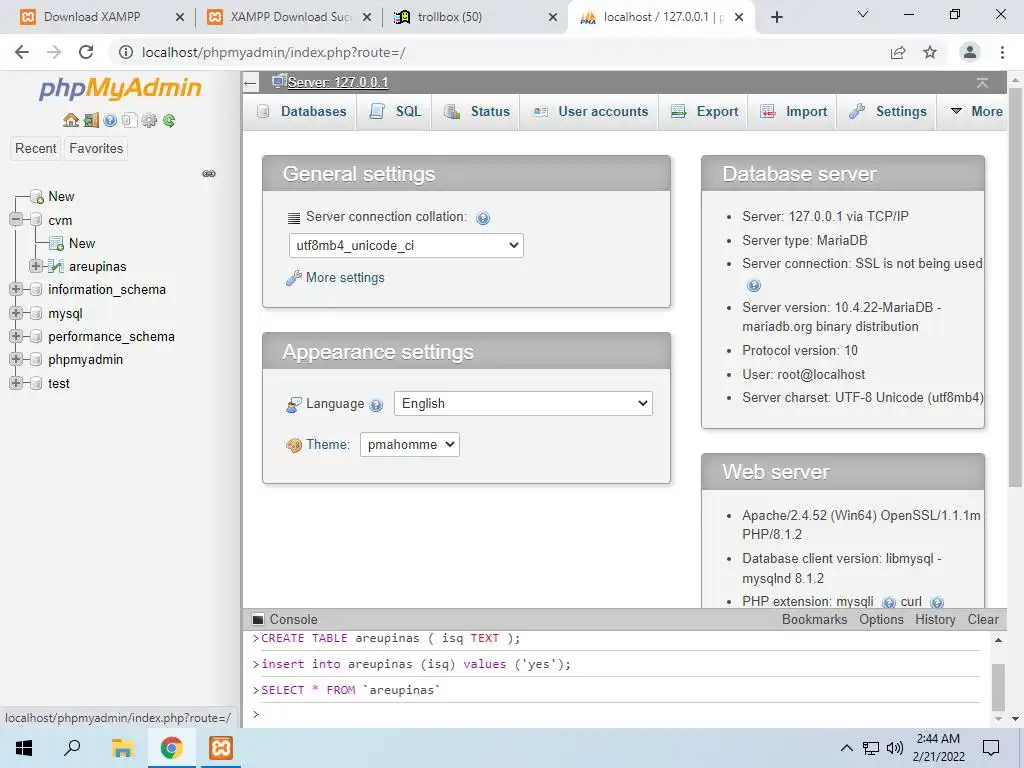Open the Export tab

pos(705,112)
